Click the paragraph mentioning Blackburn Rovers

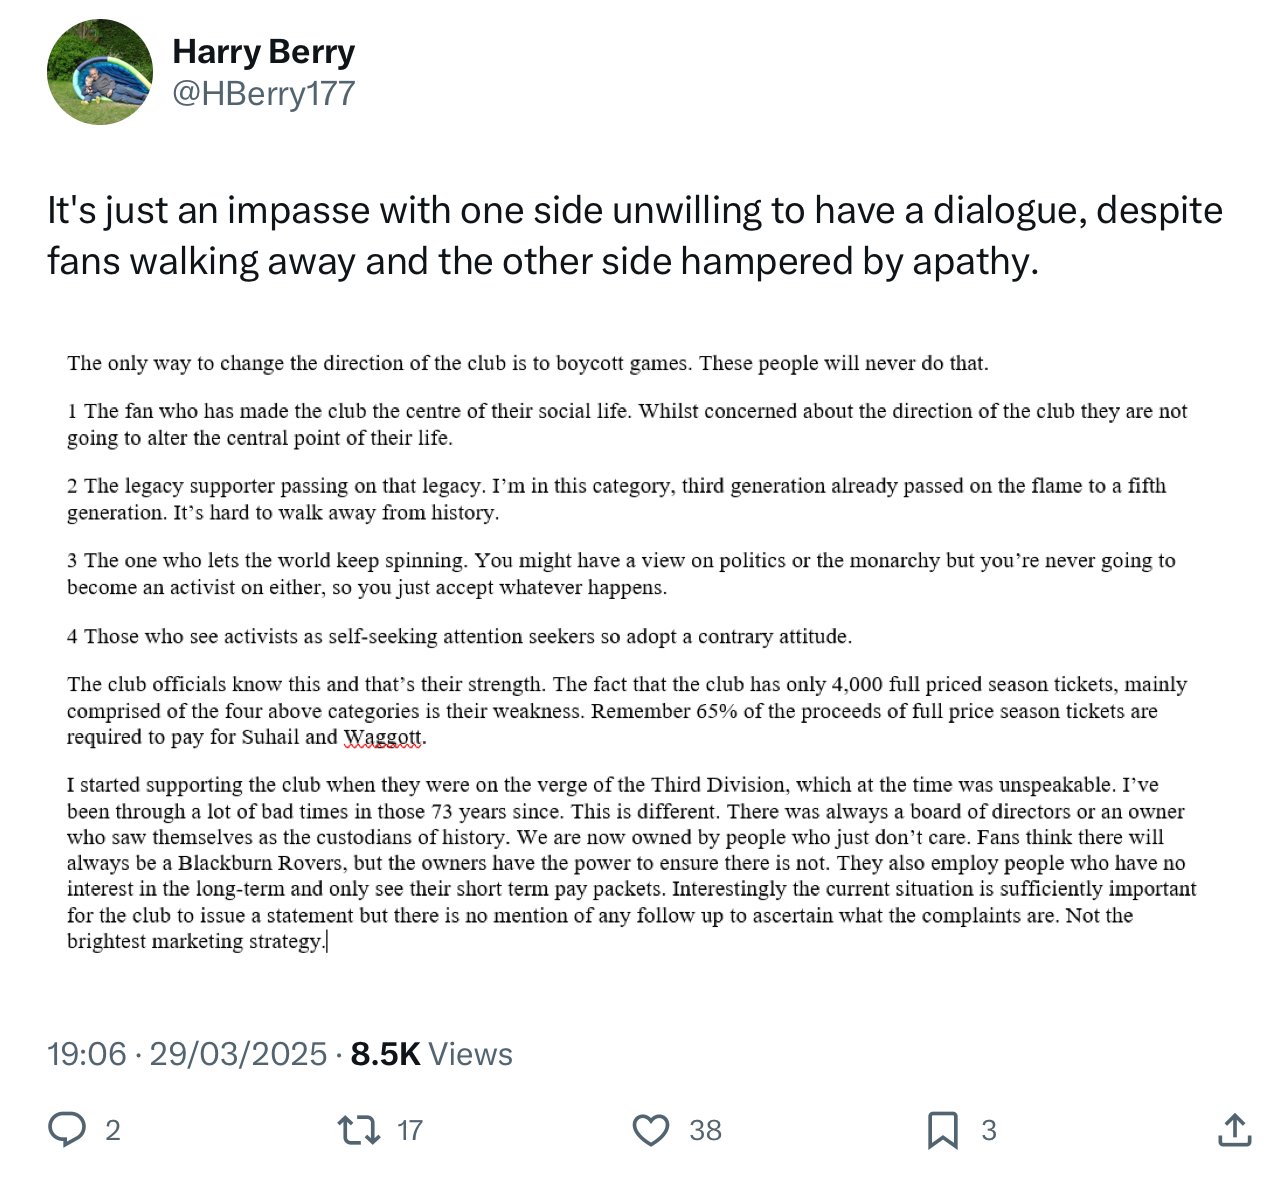pyautogui.click(x=632, y=863)
